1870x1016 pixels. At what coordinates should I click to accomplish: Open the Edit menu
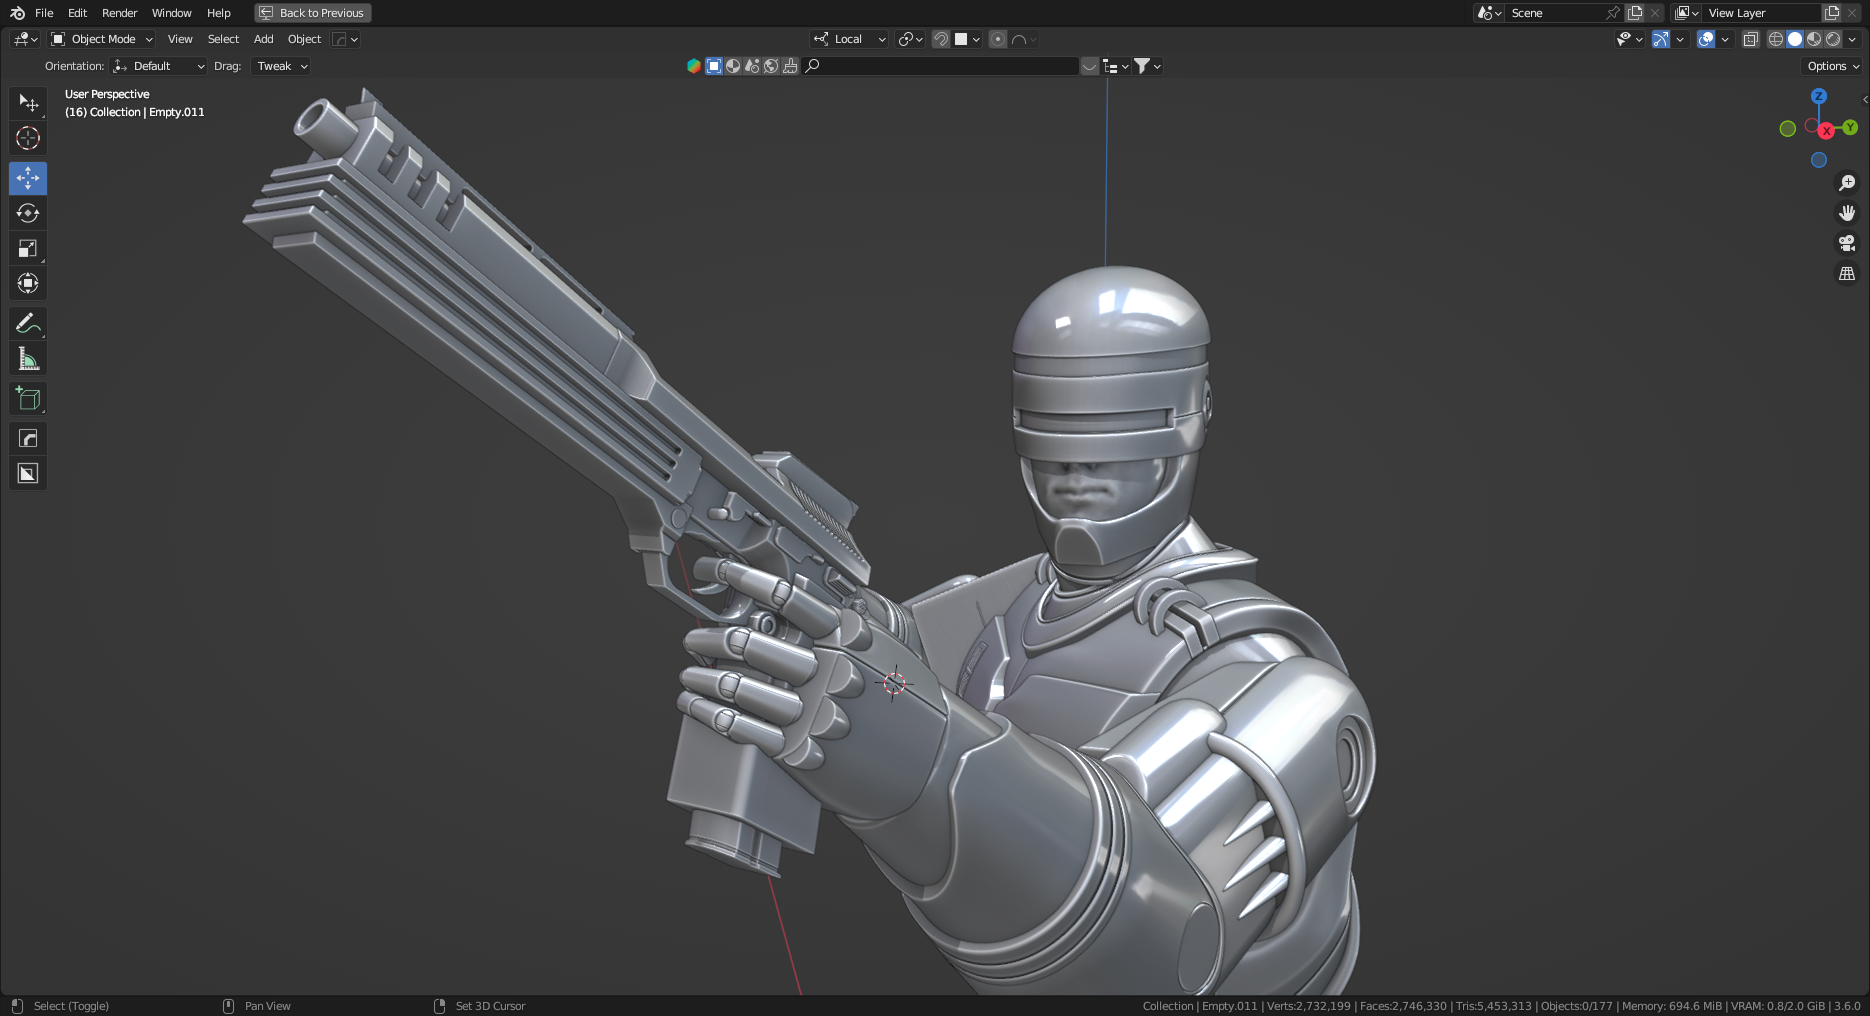coord(77,13)
